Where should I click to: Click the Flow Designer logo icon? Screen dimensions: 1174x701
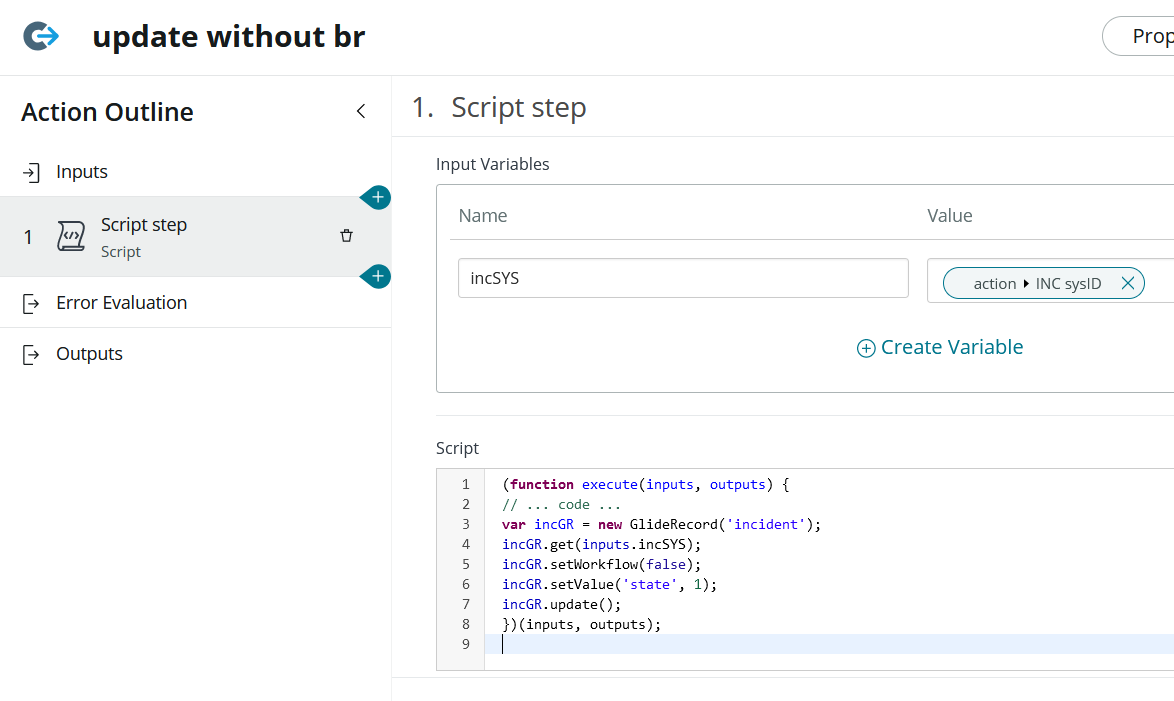click(x=40, y=36)
